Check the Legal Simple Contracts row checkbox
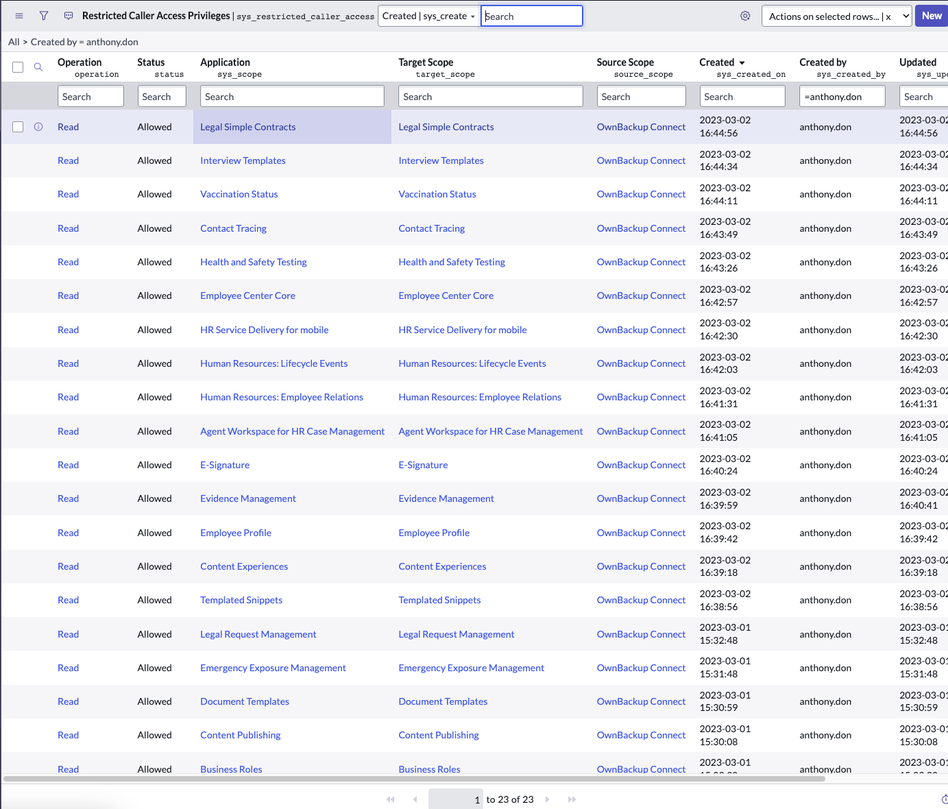Viewport: 948px width, 809px height. (x=17, y=126)
